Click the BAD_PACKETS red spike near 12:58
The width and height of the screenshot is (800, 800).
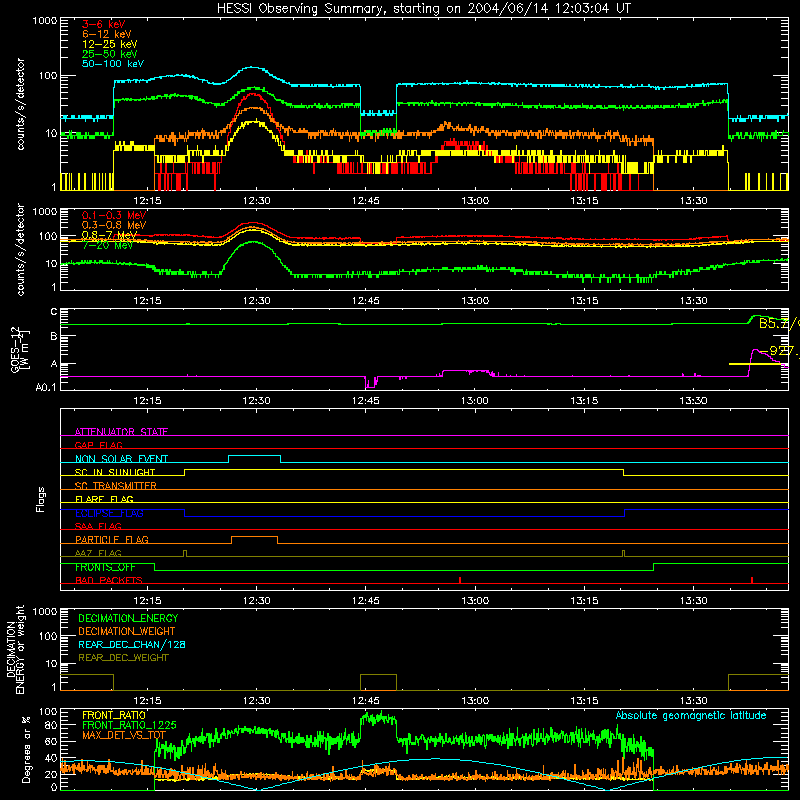point(460,580)
